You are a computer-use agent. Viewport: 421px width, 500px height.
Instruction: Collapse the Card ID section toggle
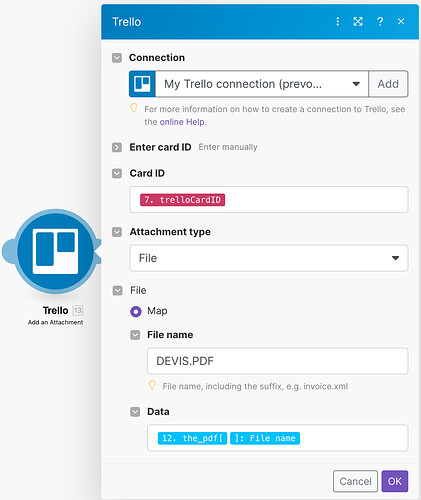[x=117, y=173]
